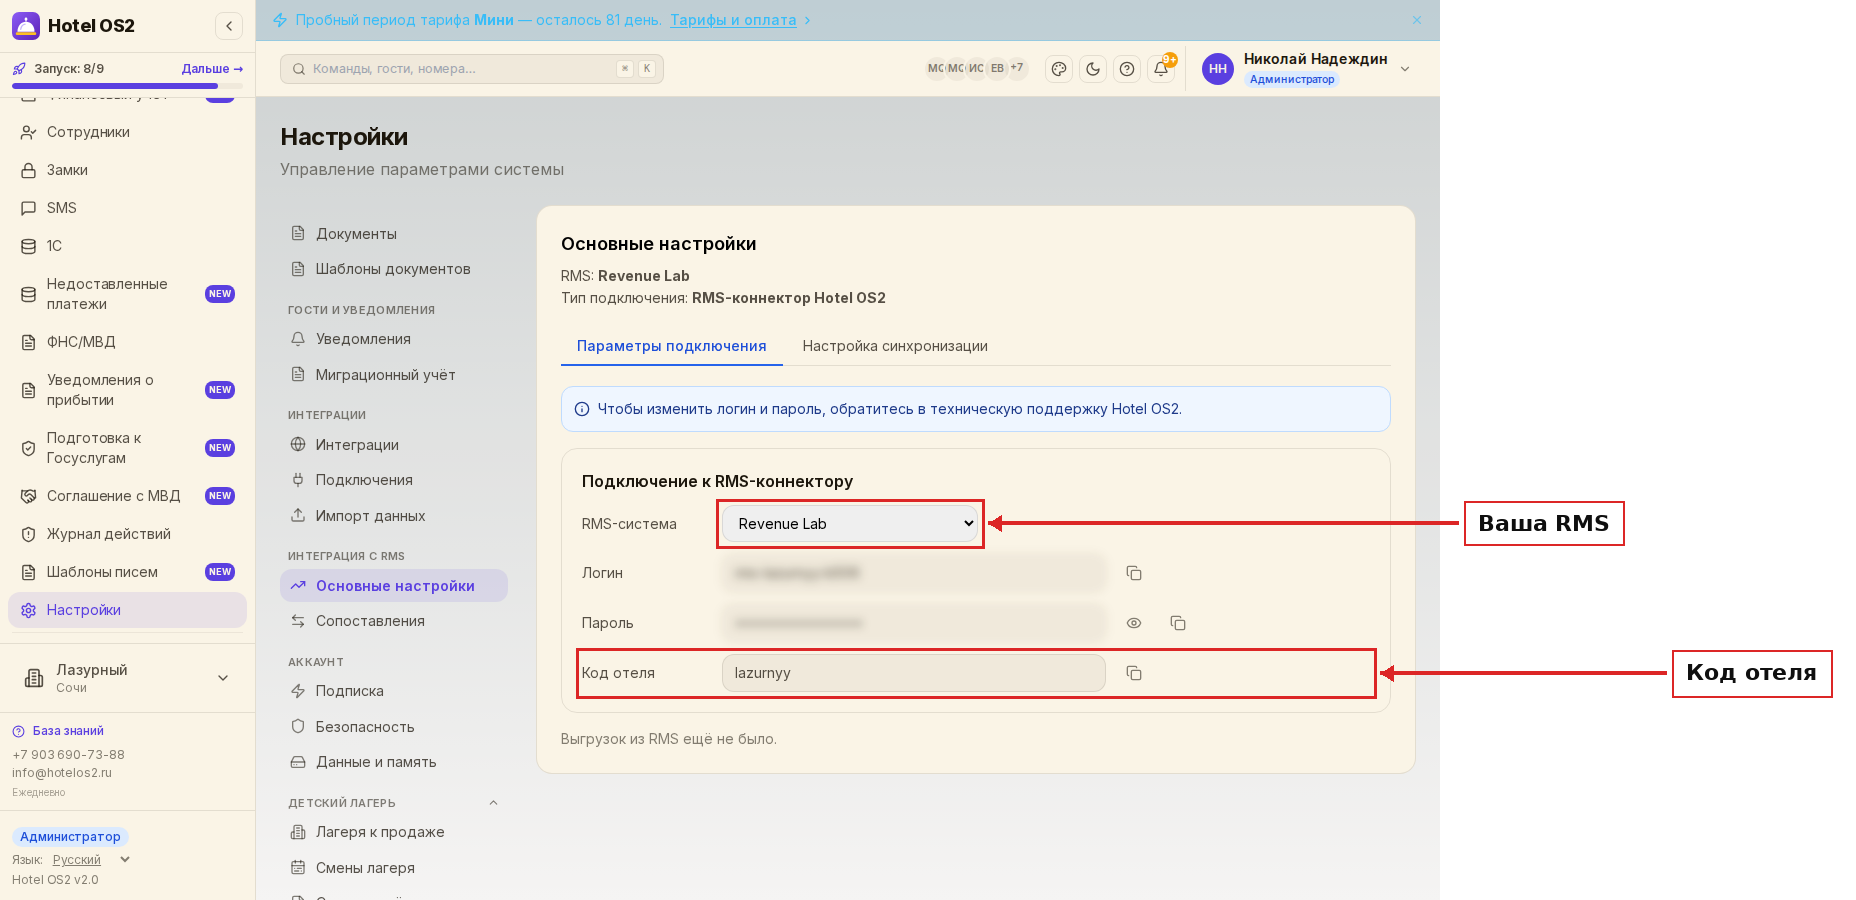The image size is (1856, 900).
Task: Open the База знаний link
Action: point(68,731)
